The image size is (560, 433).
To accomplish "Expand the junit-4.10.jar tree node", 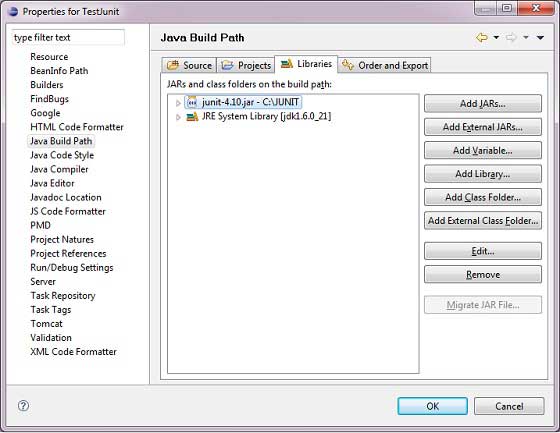I will click(x=178, y=103).
